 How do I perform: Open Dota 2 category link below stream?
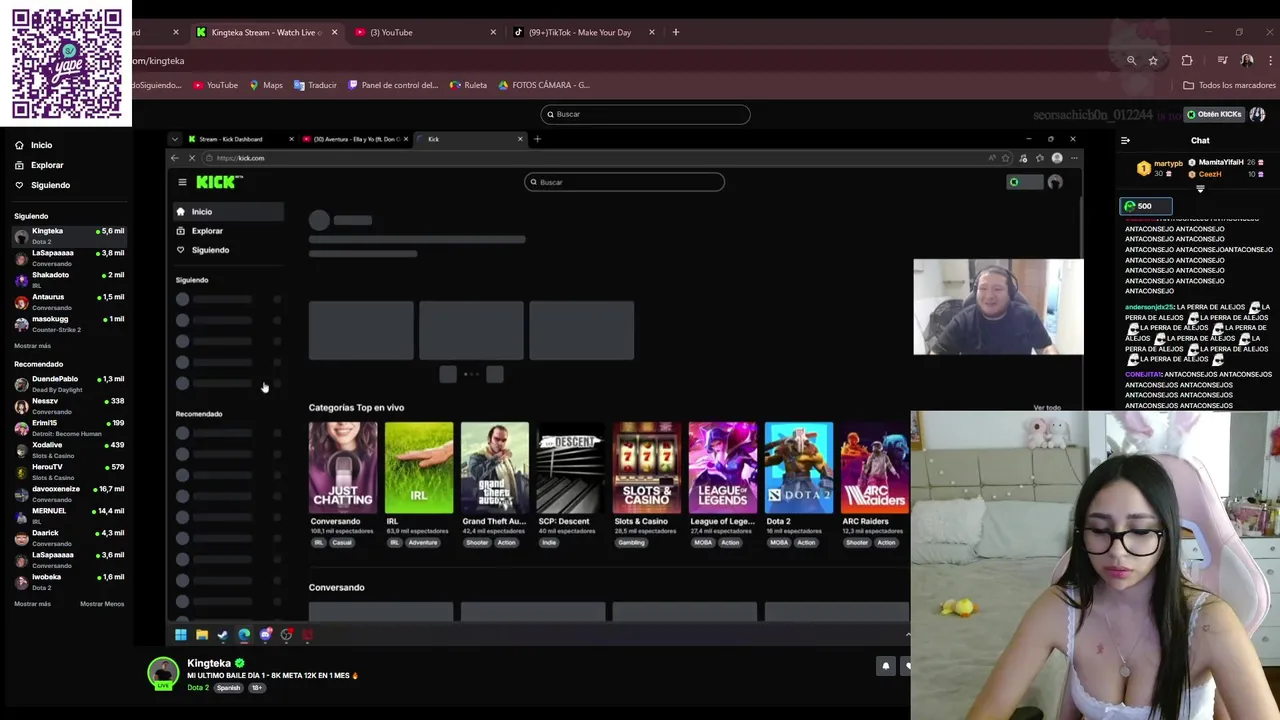pyautogui.click(x=198, y=688)
